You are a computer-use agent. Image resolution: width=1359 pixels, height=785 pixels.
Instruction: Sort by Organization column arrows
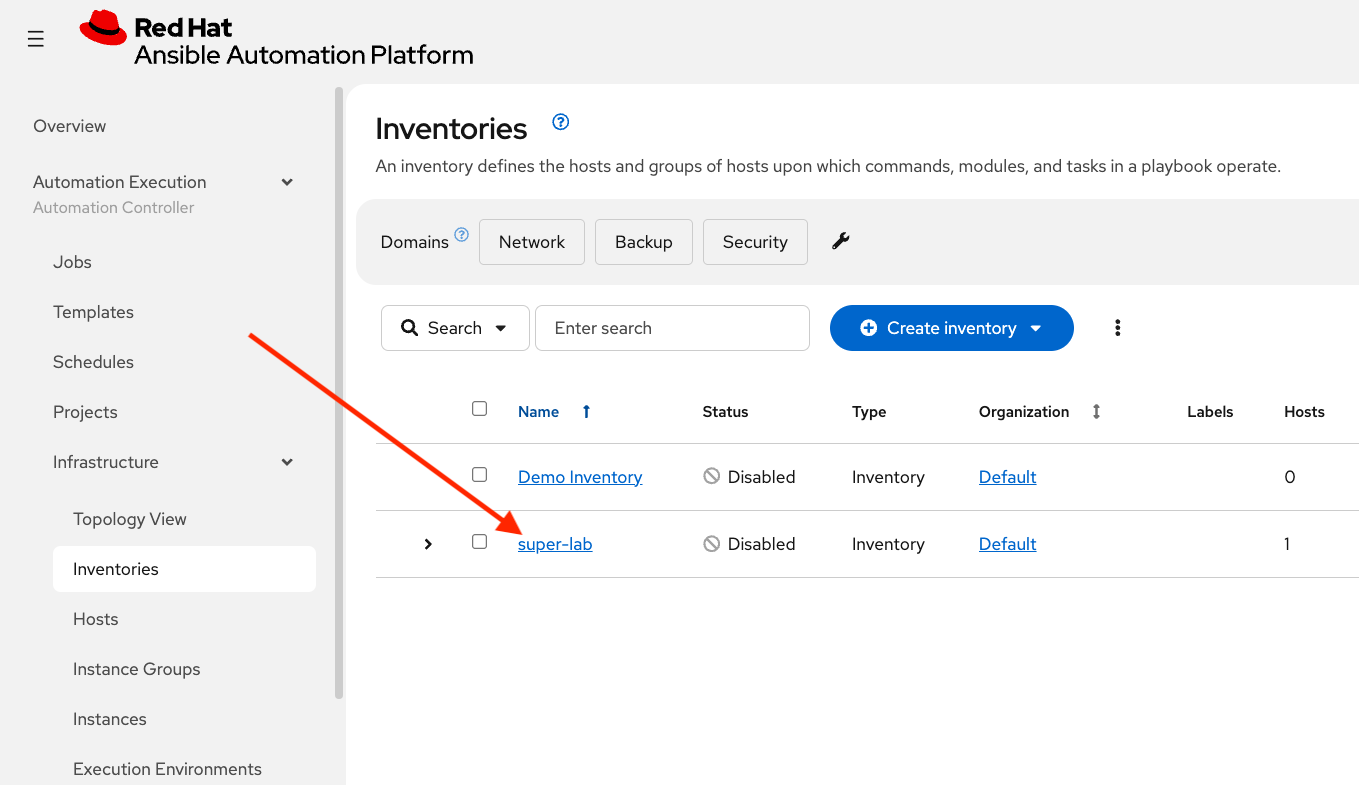click(1096, 411)
